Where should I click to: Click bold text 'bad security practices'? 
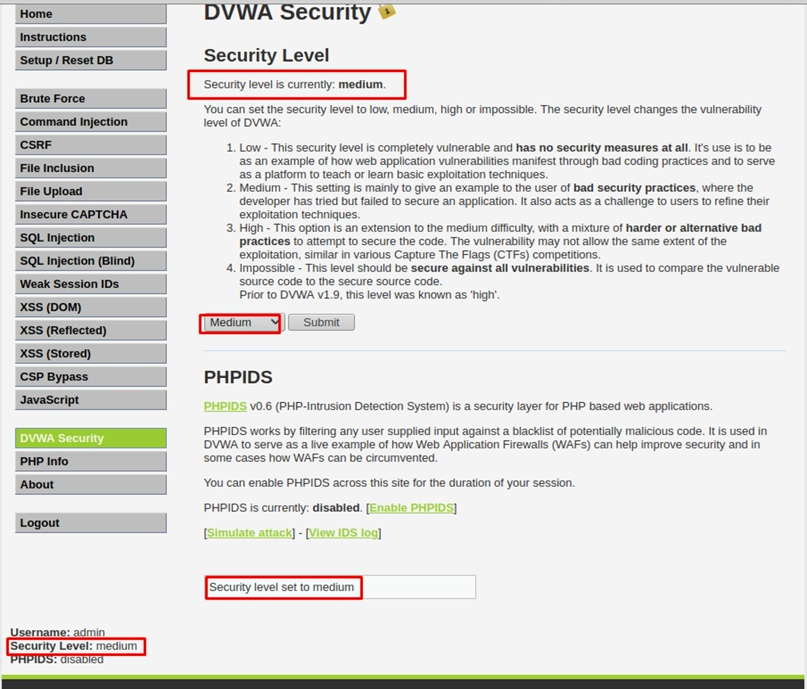634,188
